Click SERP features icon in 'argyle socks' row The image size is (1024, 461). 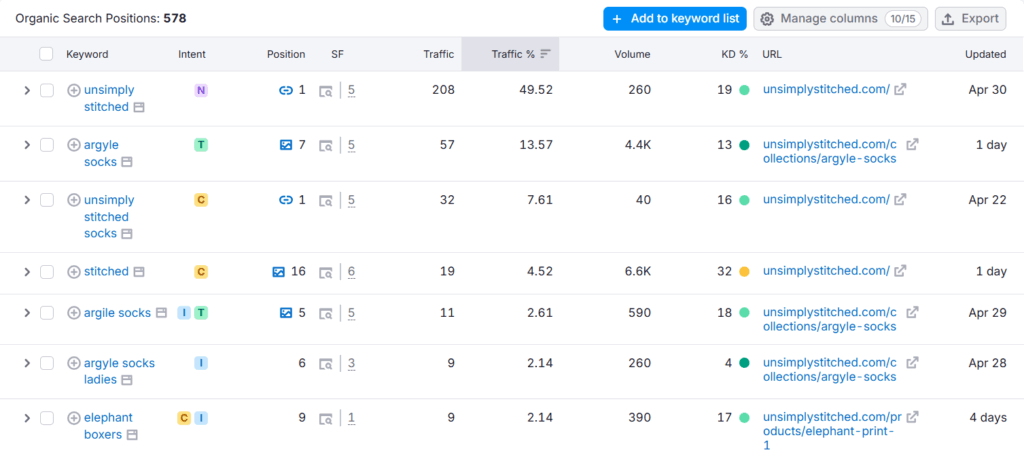[325, 146]
